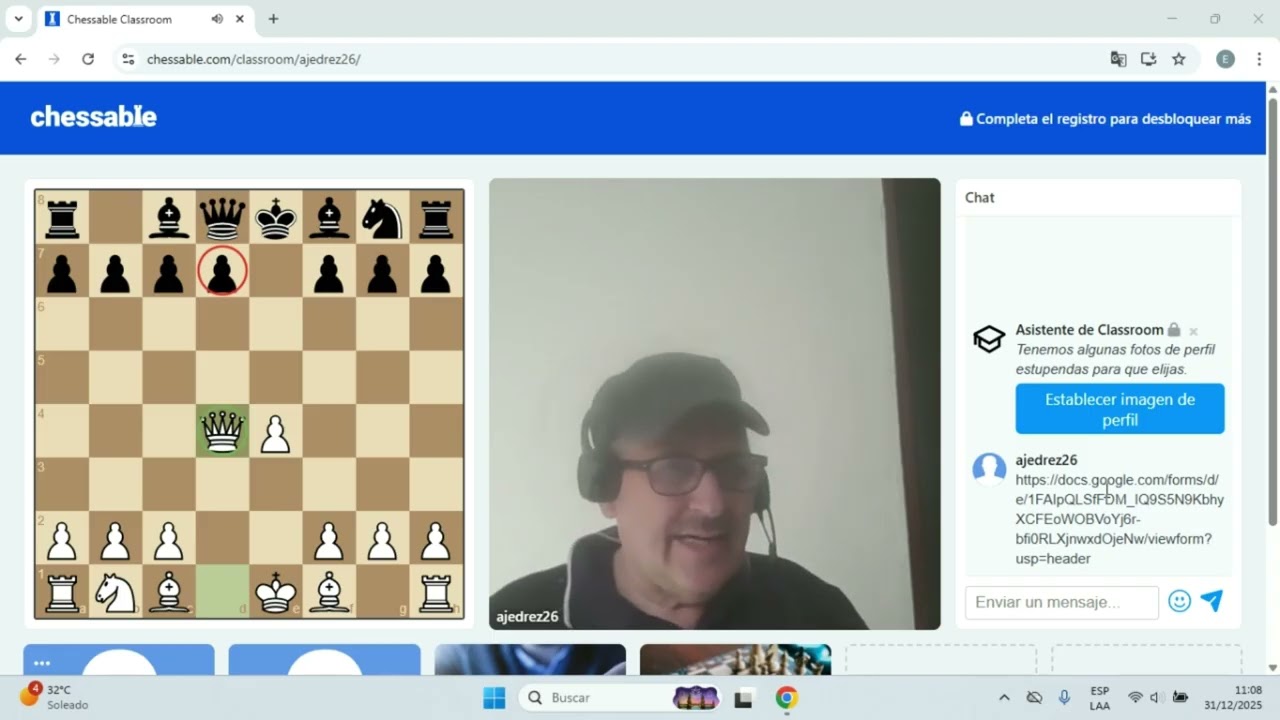Open the Google Forms link in chat
1280x720 pixels.
[x=1119, y=519]
